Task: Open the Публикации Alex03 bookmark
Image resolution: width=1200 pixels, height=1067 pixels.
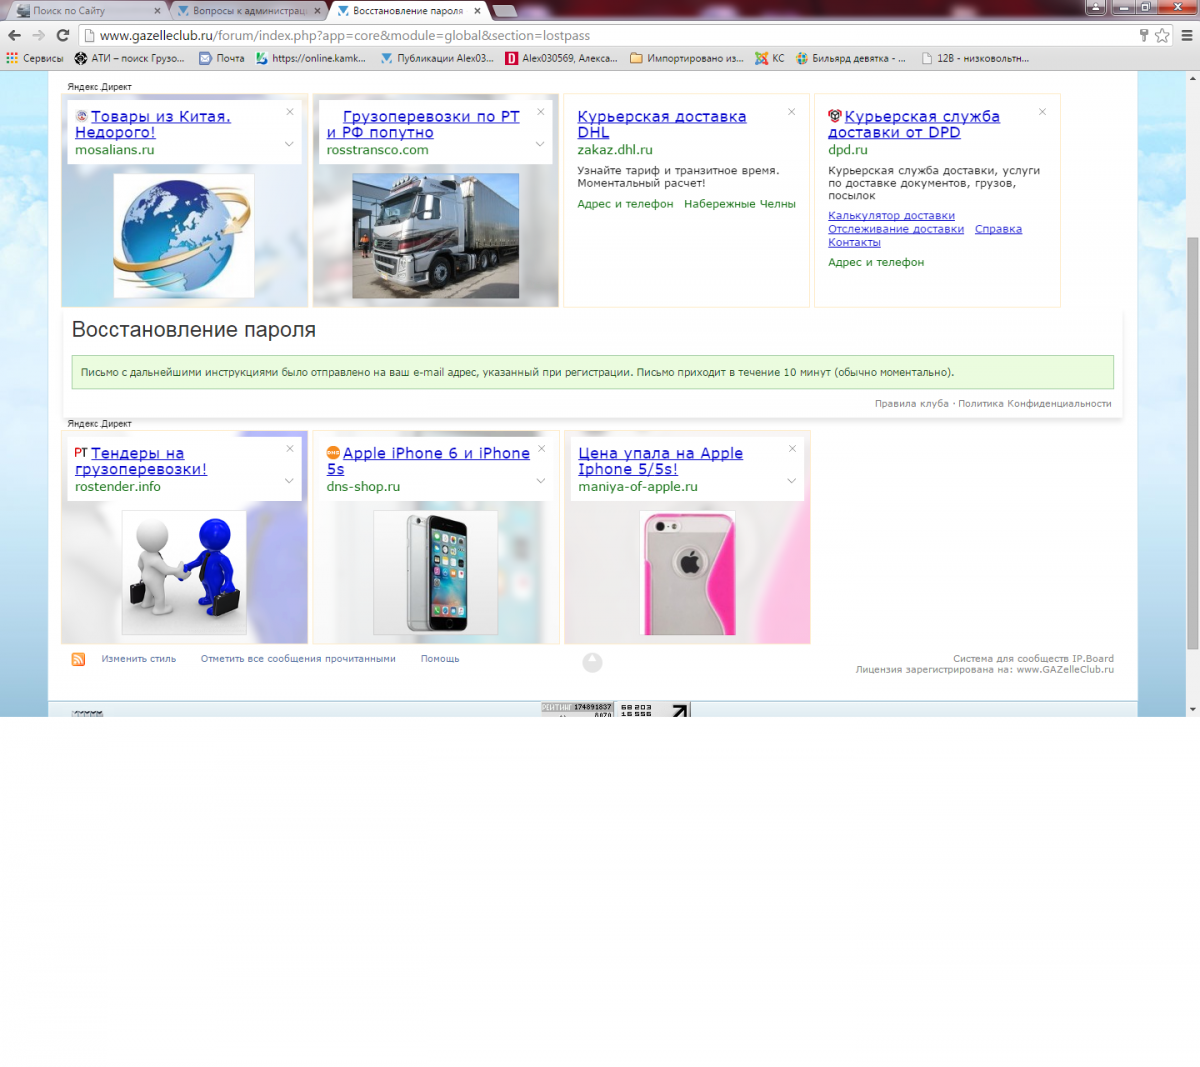Action: (437, 58)
